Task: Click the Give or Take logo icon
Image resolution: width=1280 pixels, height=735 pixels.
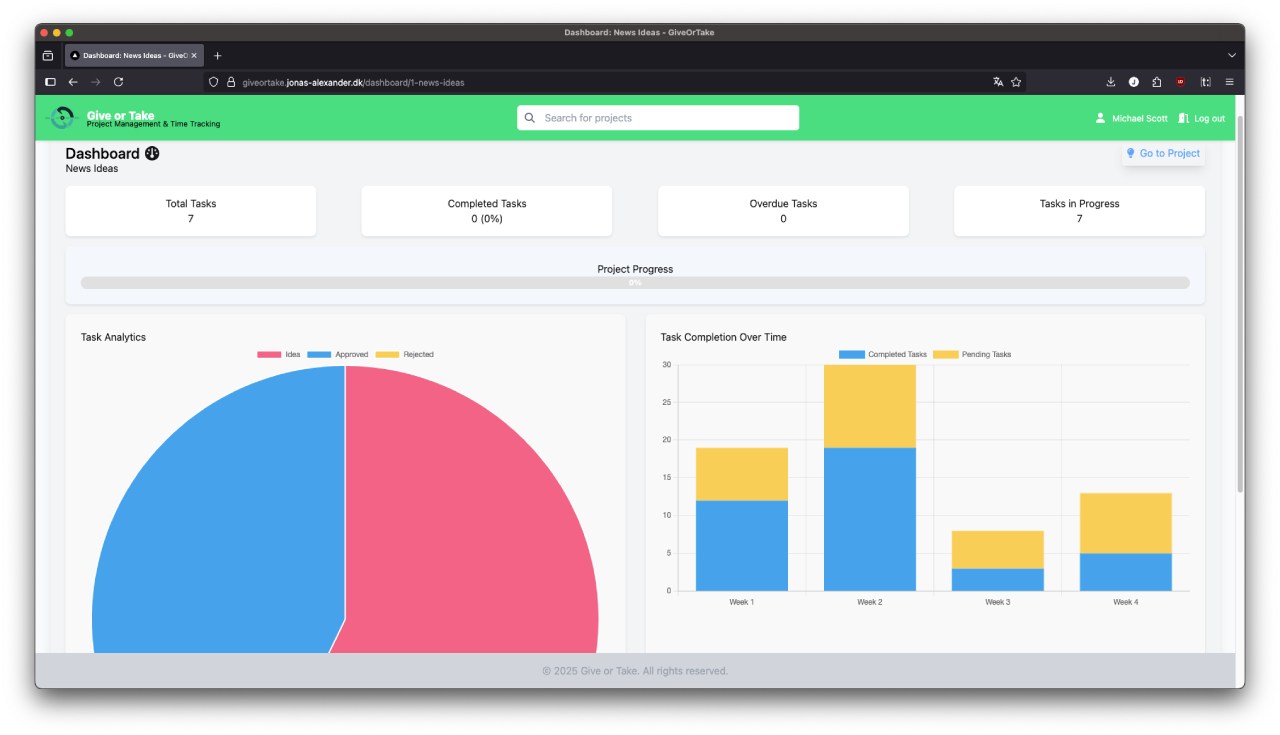Action: pyautogui.click(x=62, y=118)
